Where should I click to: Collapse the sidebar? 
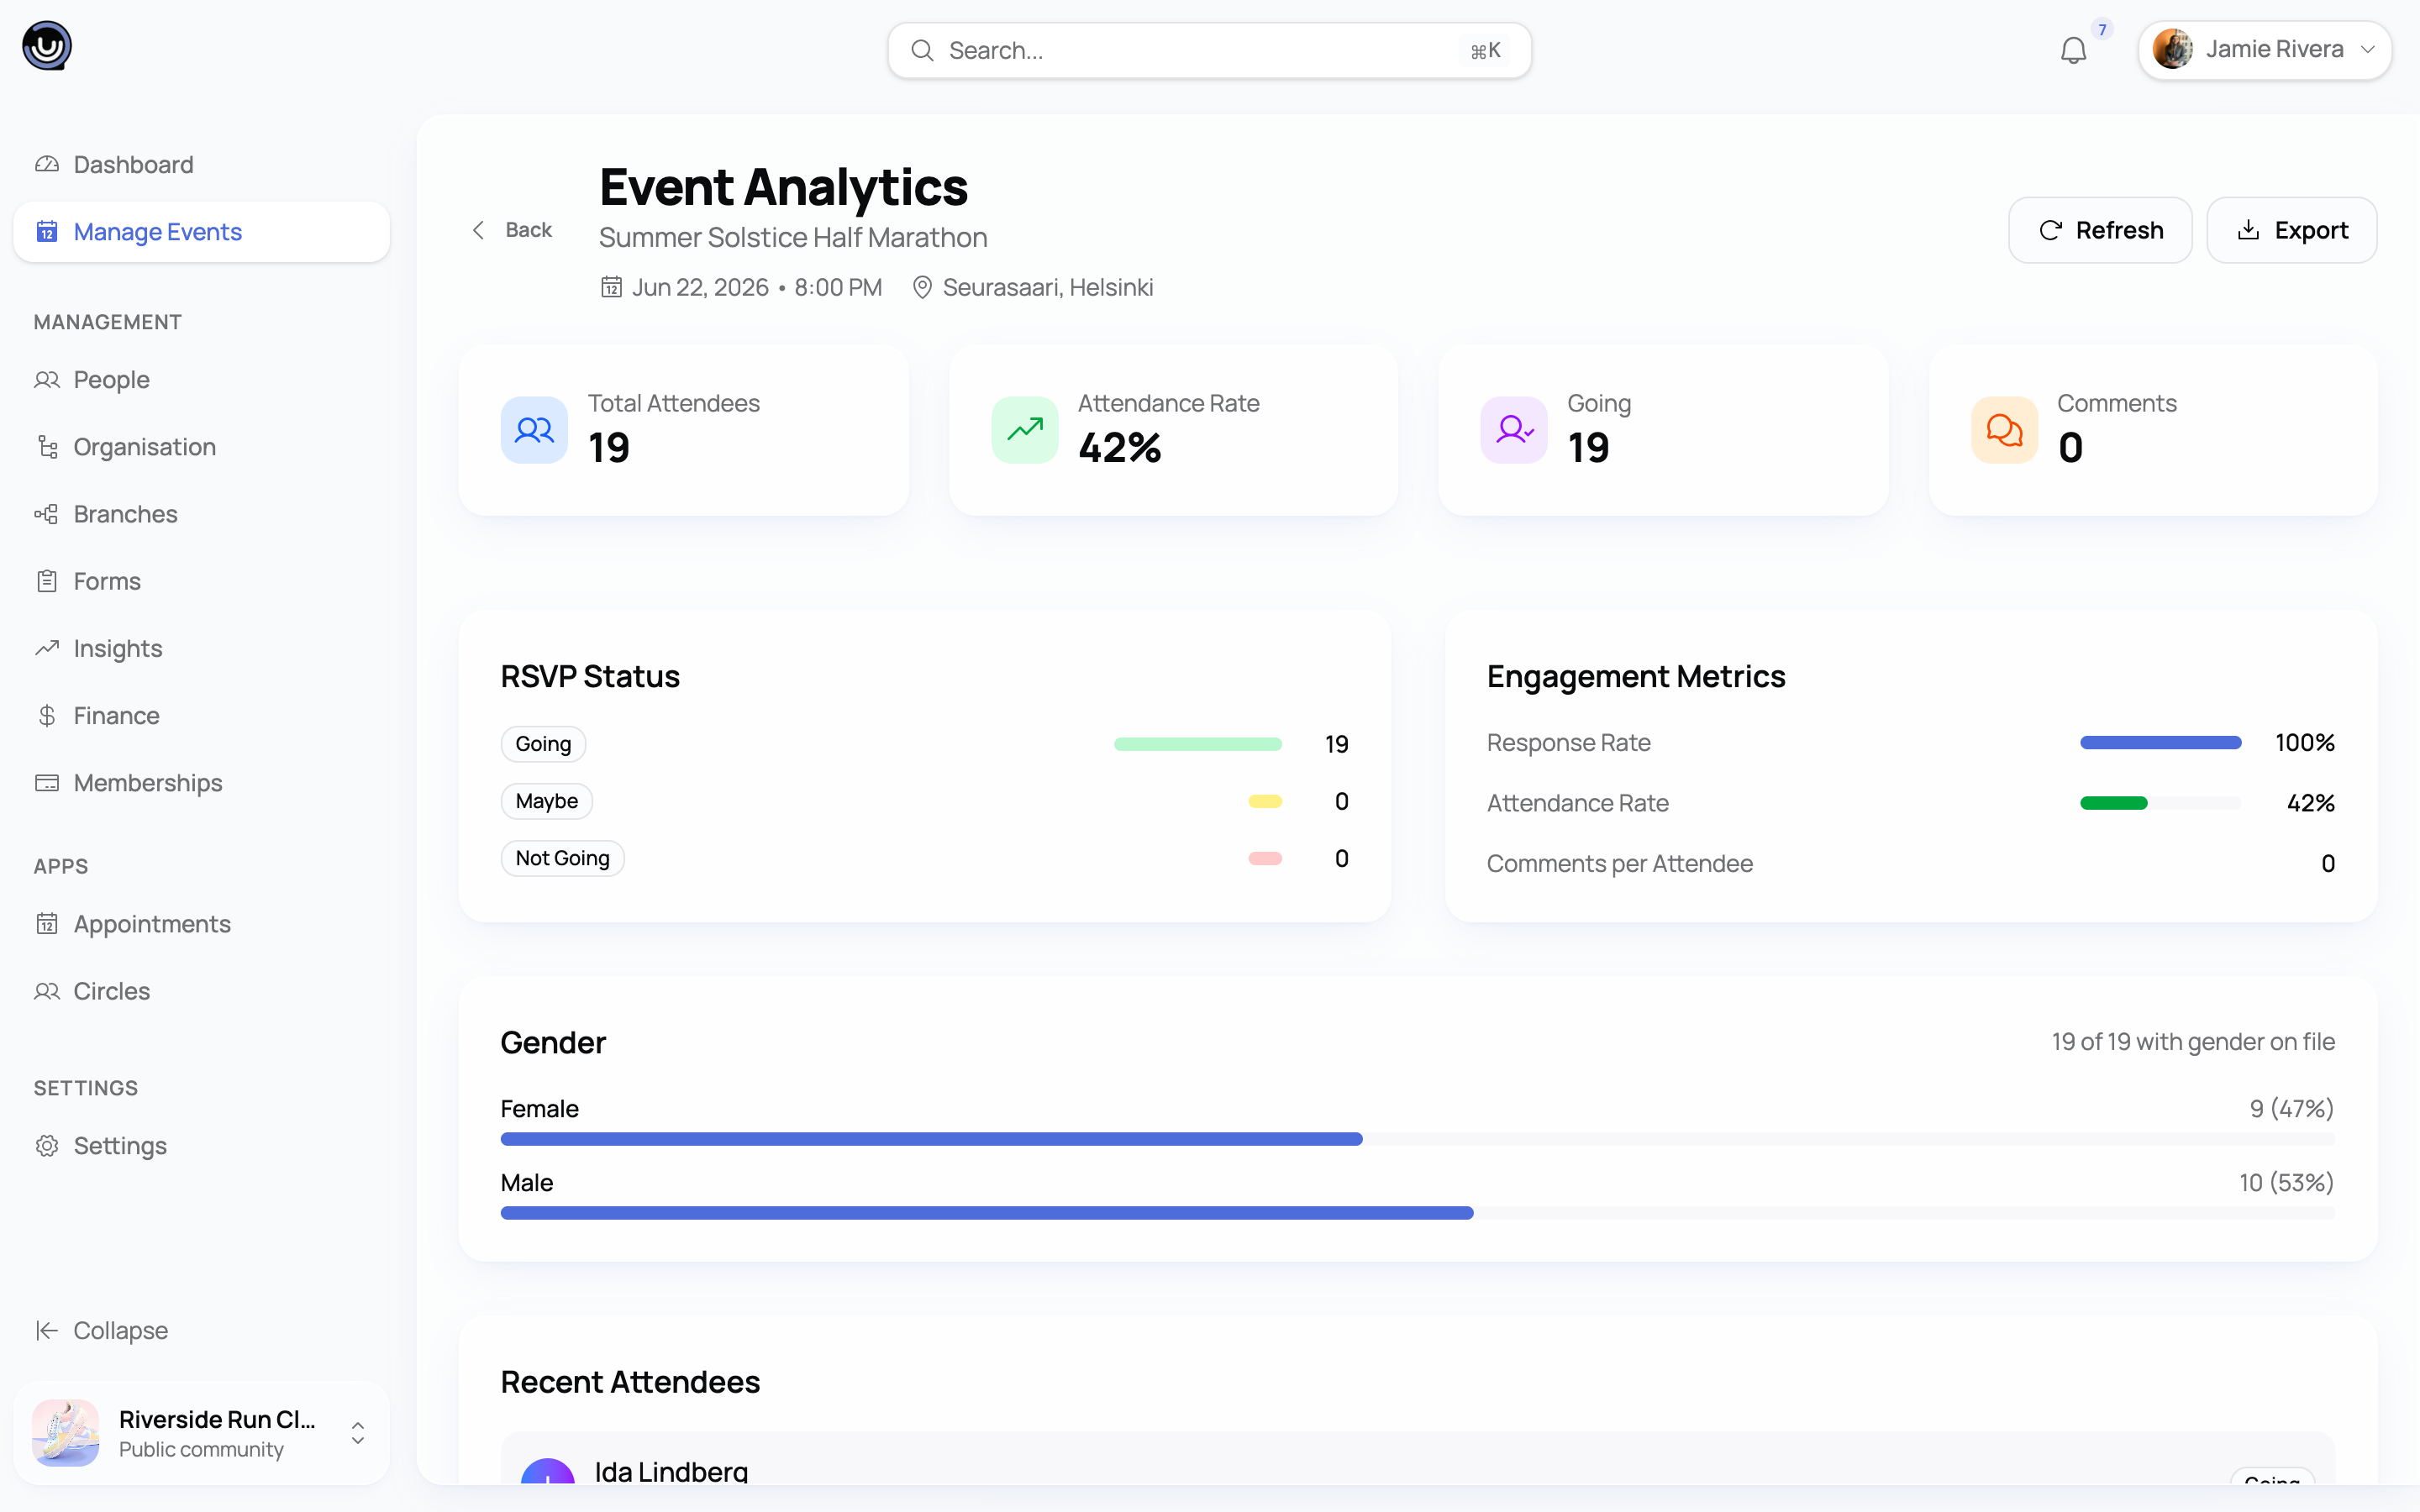pos(201,1331)
